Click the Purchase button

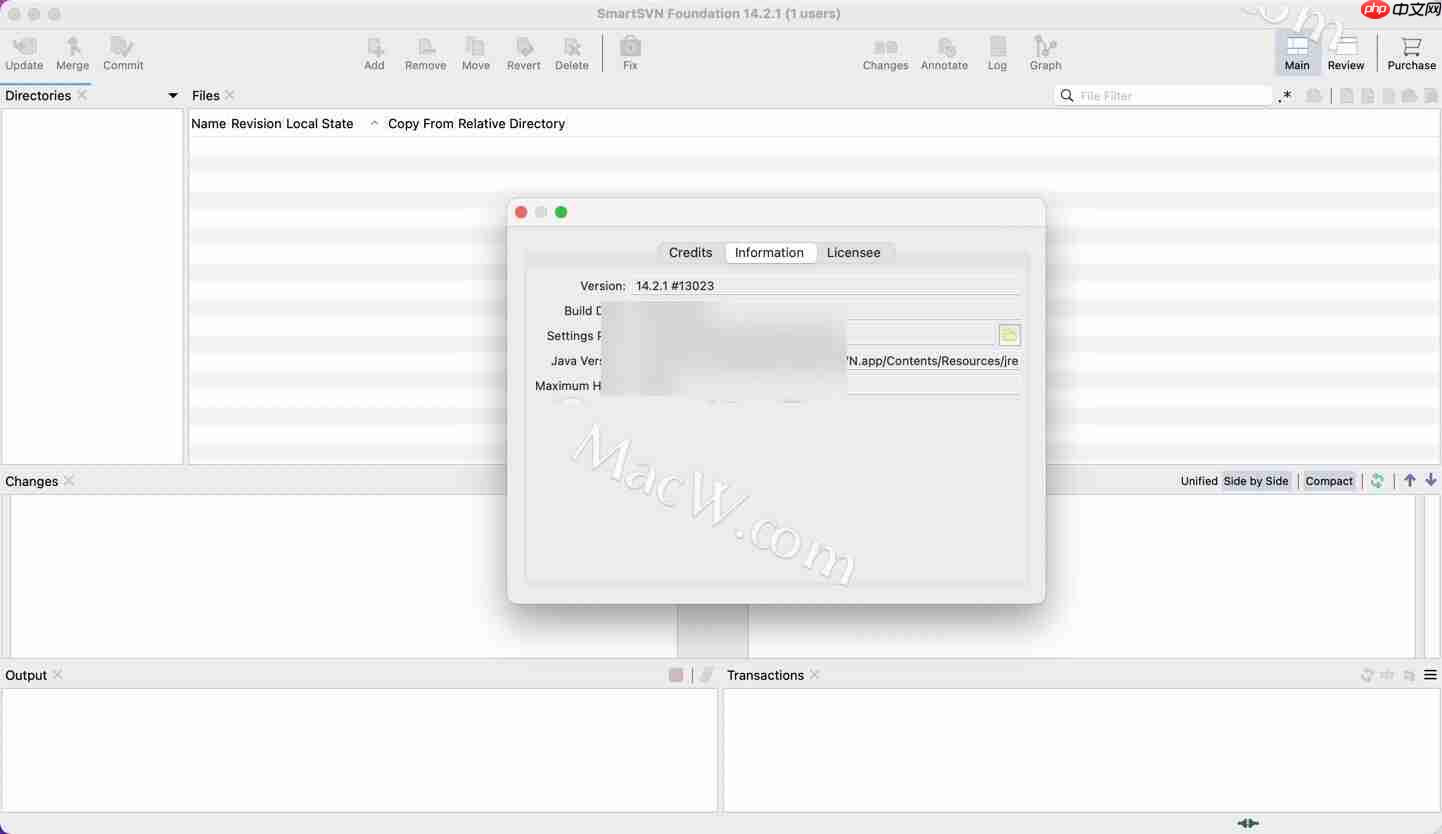(1410, 52)
